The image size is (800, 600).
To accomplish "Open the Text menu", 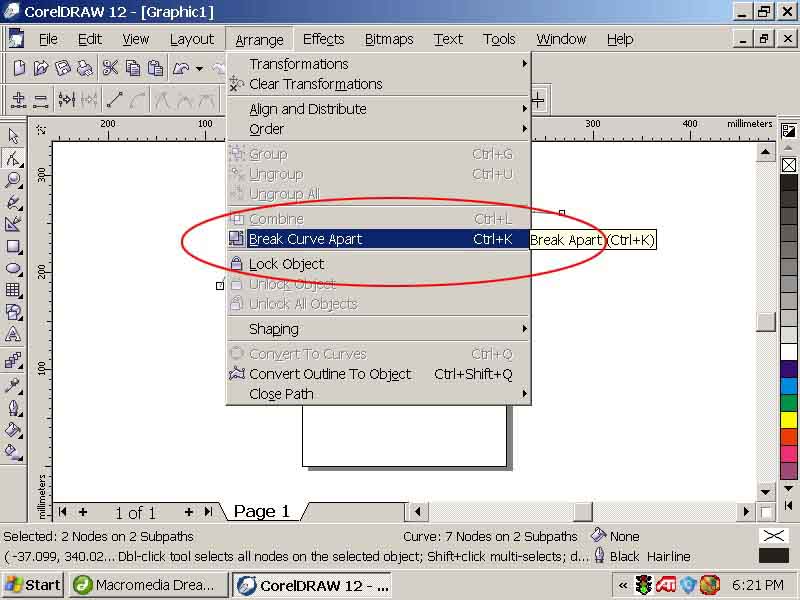I will click(448, 39).
